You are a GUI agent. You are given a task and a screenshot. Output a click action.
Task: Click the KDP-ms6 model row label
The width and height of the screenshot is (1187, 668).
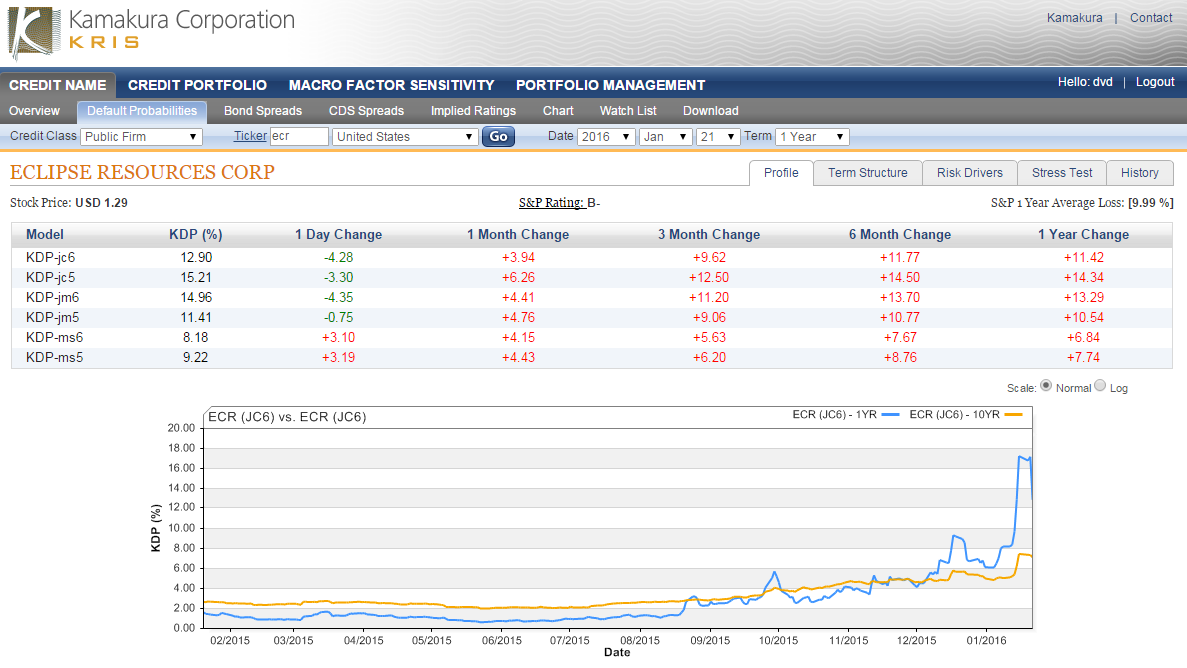[55, 337]
